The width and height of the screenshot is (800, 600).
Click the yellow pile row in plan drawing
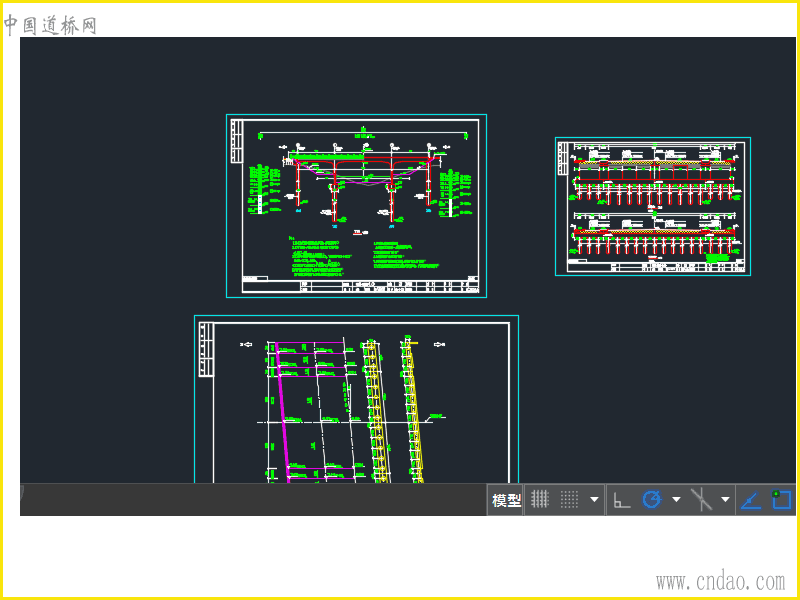point(376,420)
